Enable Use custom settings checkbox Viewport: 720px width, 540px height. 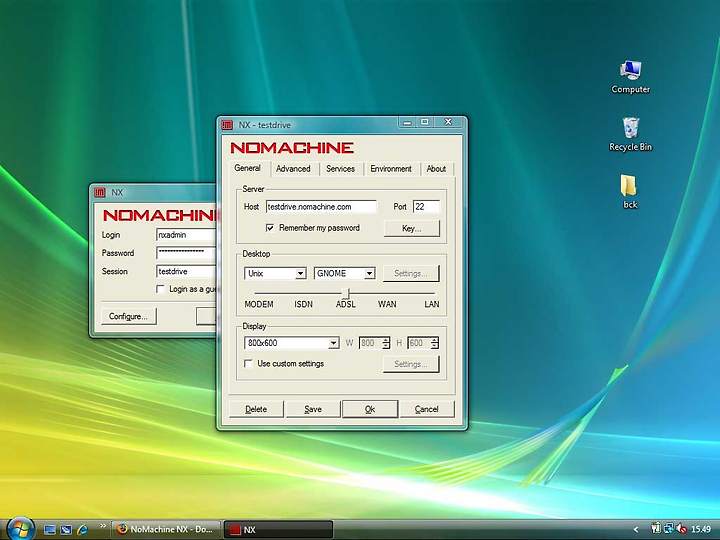point(248,364)
